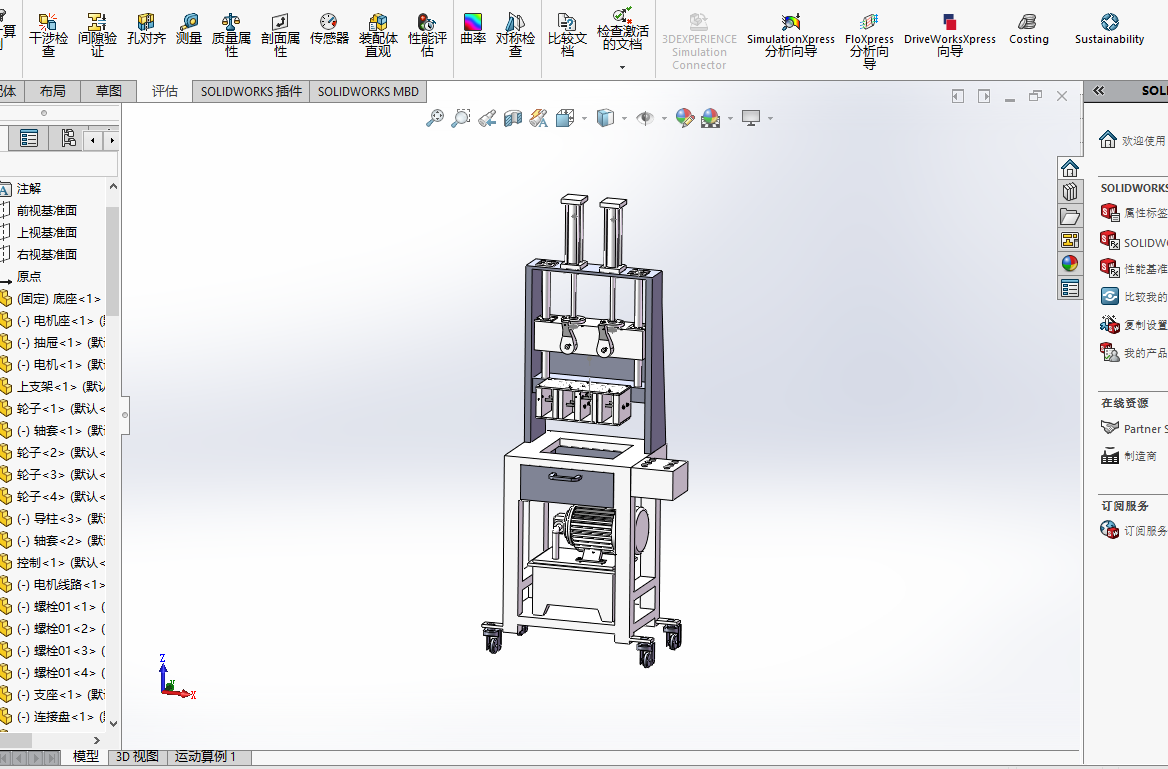Viewport: 1168px width, 769px height.
Task: Open Compare Documents (比较文档)
Action: point(568,35)
